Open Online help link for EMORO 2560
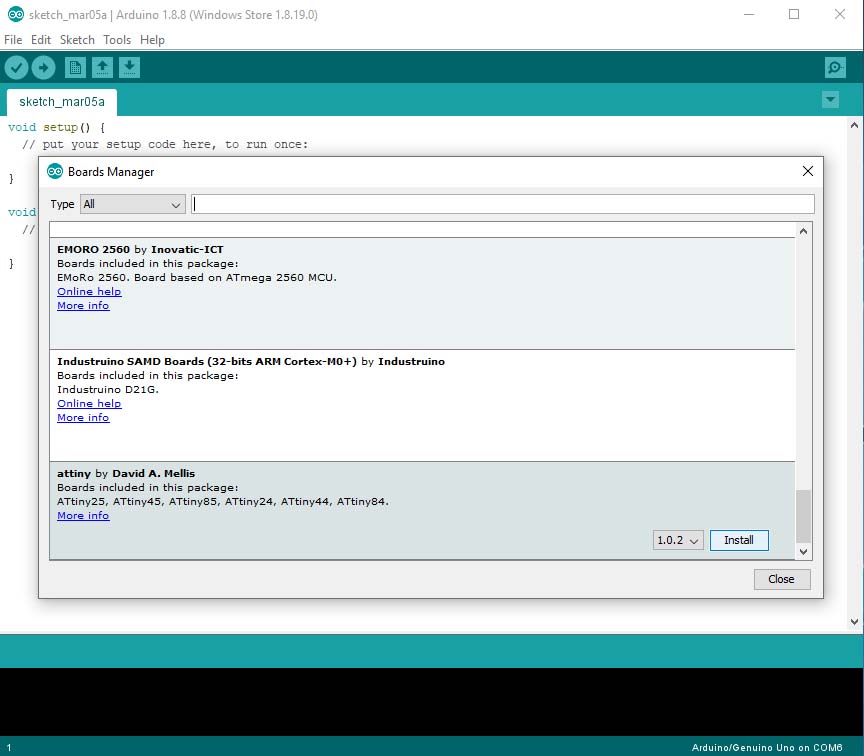This screenshot has height=756, width=864. tap(89, 291)
